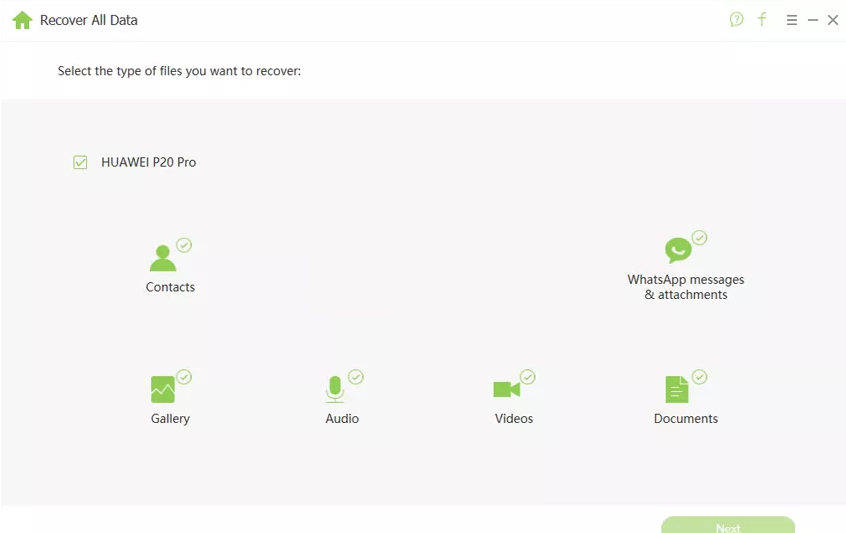Image resolution: width=846 pixels, height=533 pixels.
Task: Minimize the recovery window
Action: tap(813, 20)
